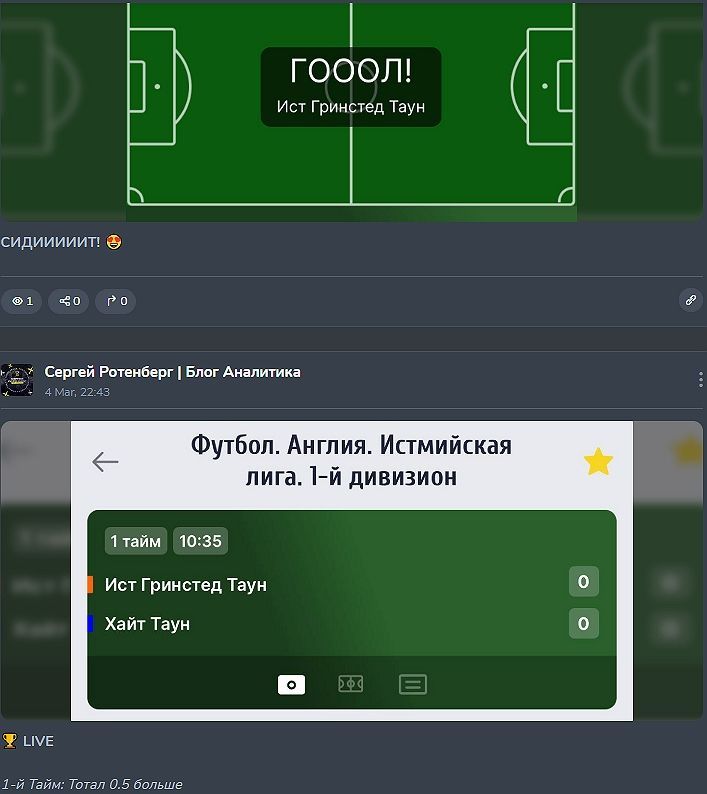Click the views eye counter pill
This screenshot has width=707, height=794.
click(22, 301)
